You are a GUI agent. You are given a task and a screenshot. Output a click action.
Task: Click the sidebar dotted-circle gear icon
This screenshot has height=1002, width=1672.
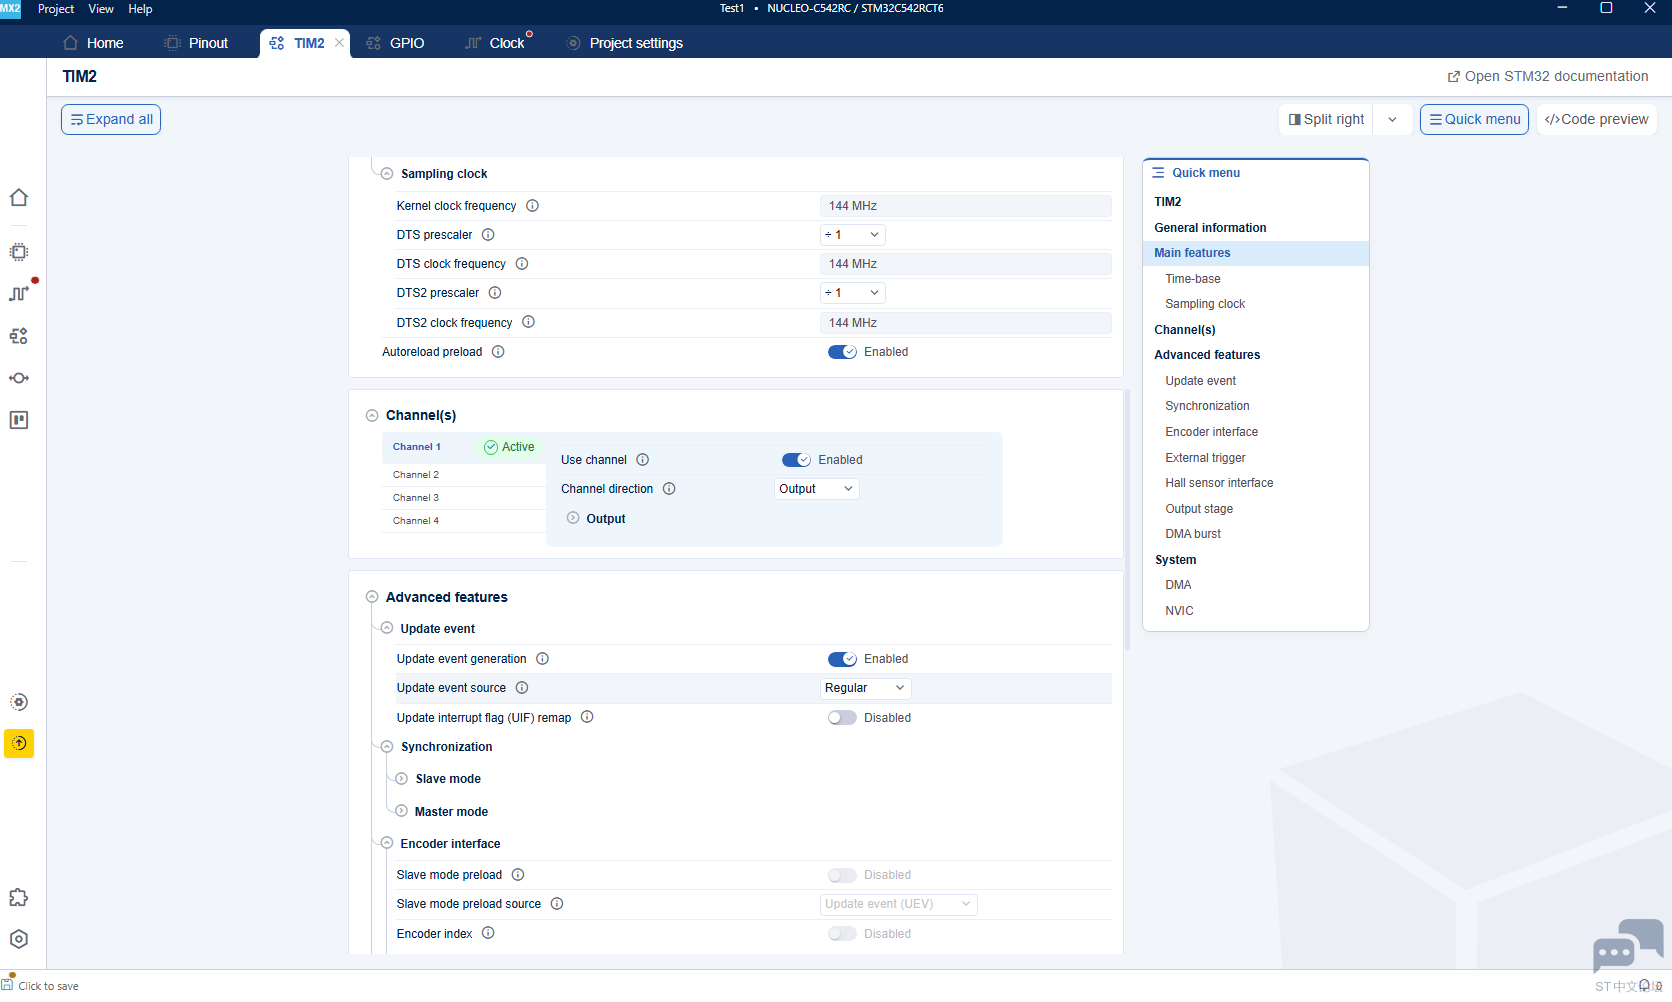coord(19,702)
